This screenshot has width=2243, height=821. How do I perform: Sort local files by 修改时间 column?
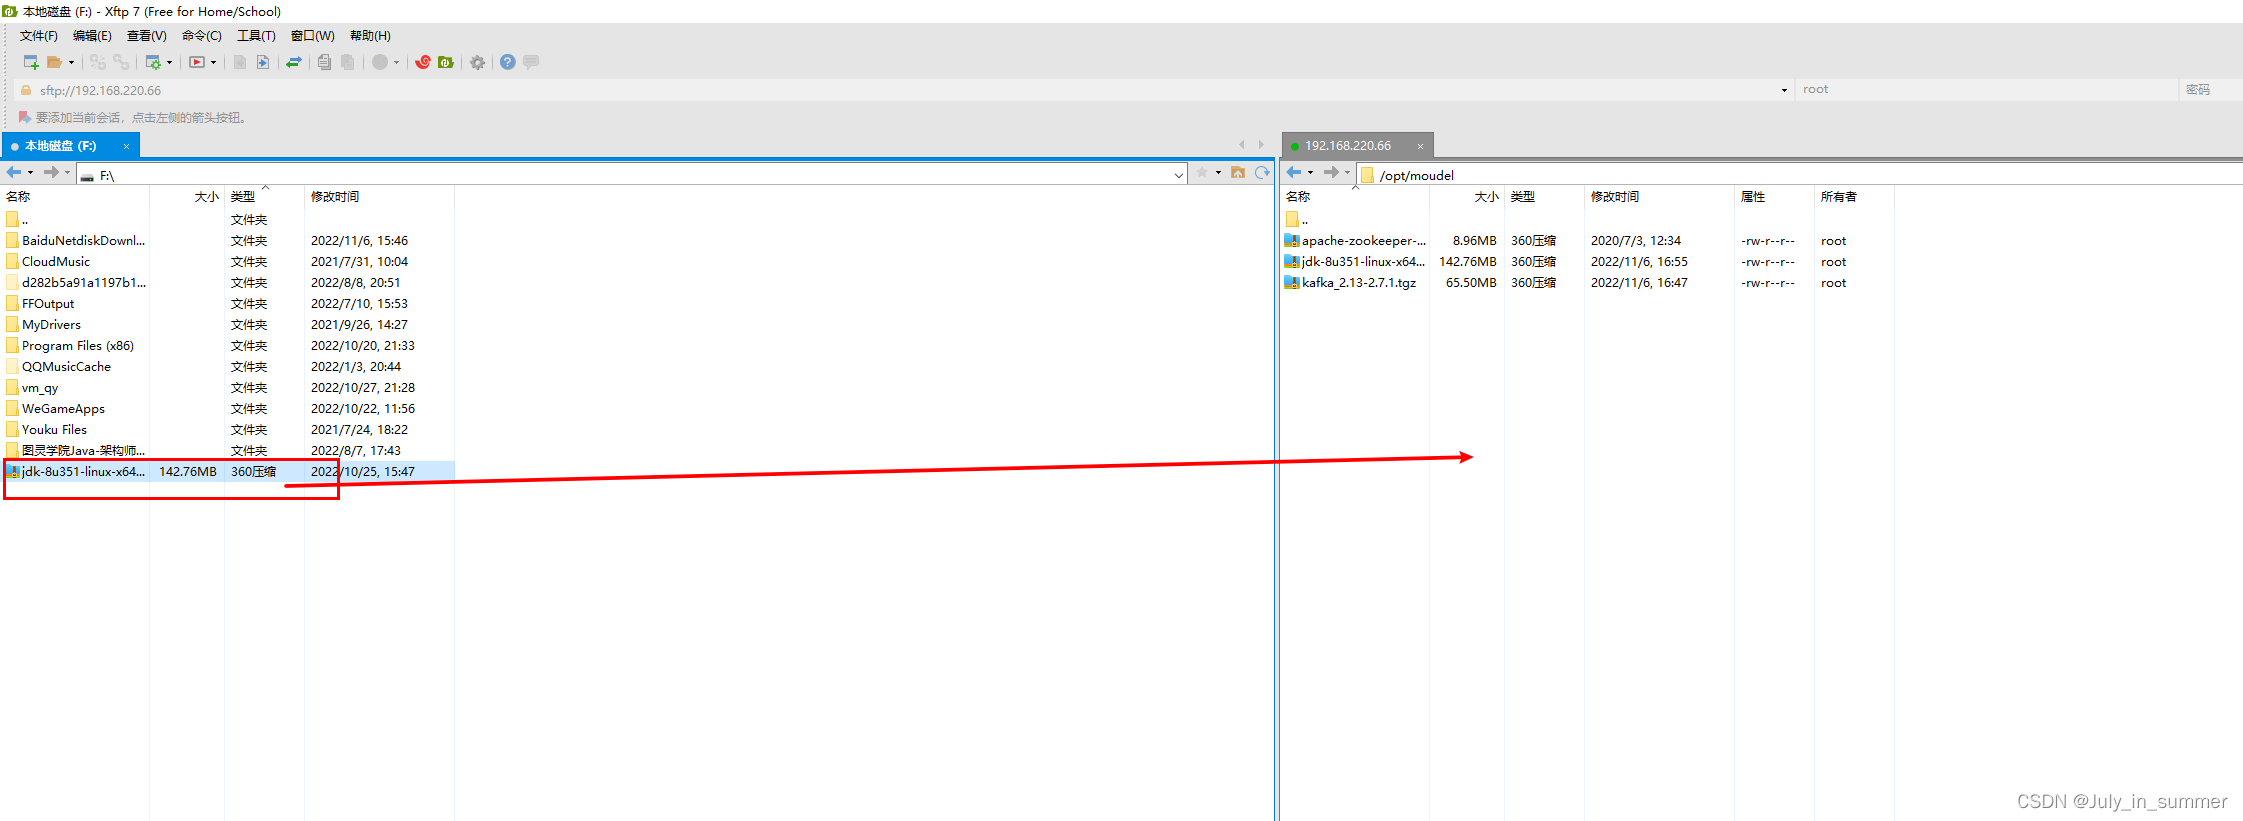pyautogui.click(x=379, y=197)
